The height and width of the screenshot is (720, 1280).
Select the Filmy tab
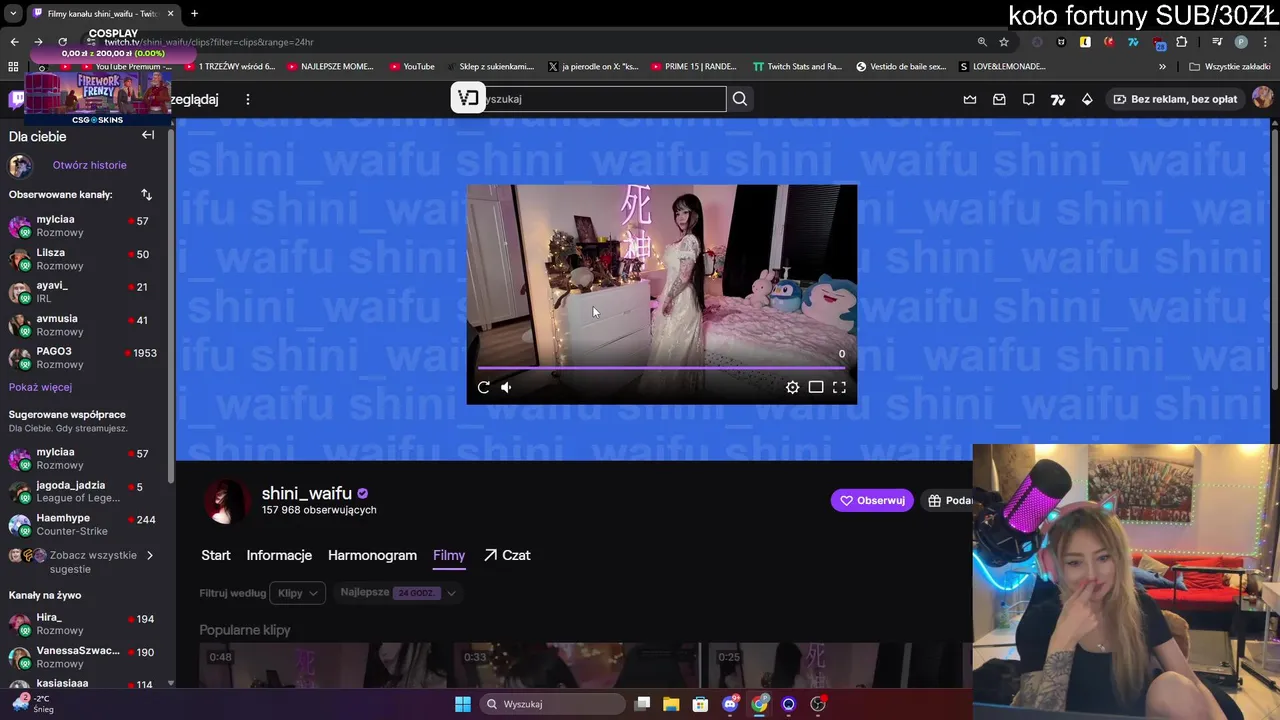449,556
